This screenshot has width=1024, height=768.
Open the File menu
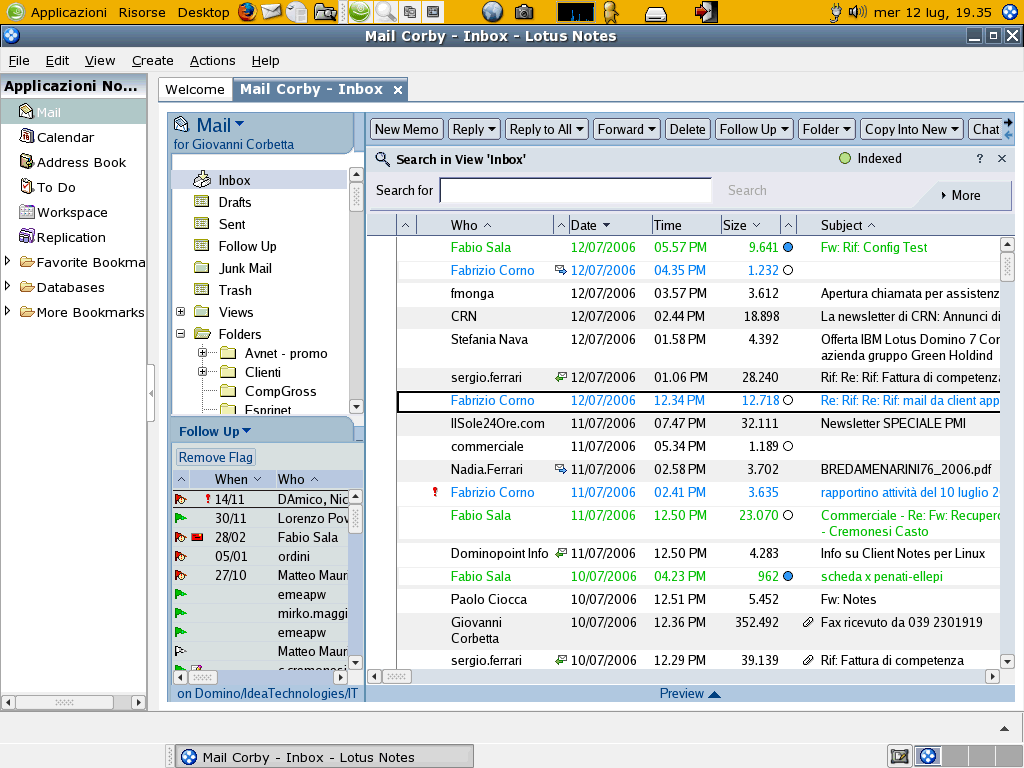(19, 61)
